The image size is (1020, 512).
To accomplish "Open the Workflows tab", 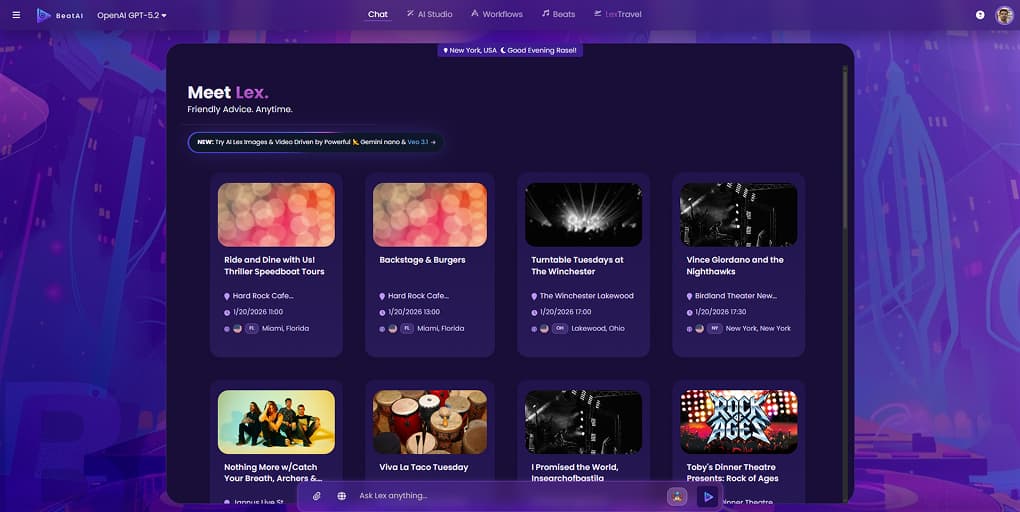I will [x=496, y=14].
